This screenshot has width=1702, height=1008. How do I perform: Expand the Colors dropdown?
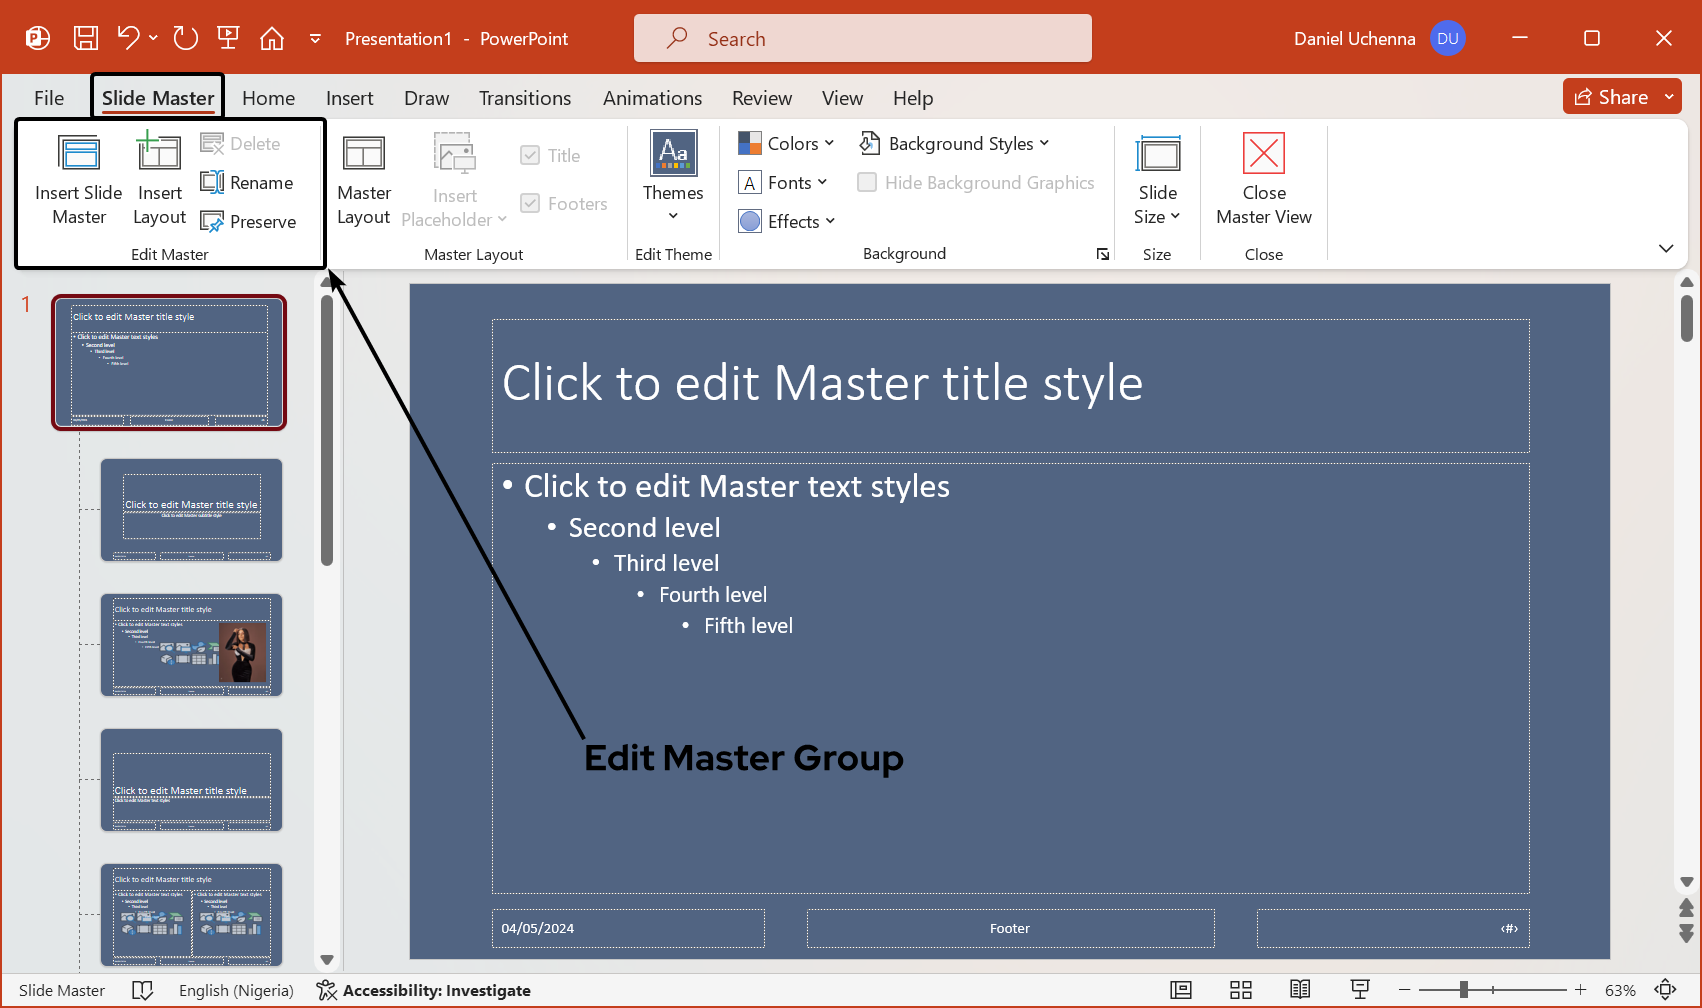786,144
